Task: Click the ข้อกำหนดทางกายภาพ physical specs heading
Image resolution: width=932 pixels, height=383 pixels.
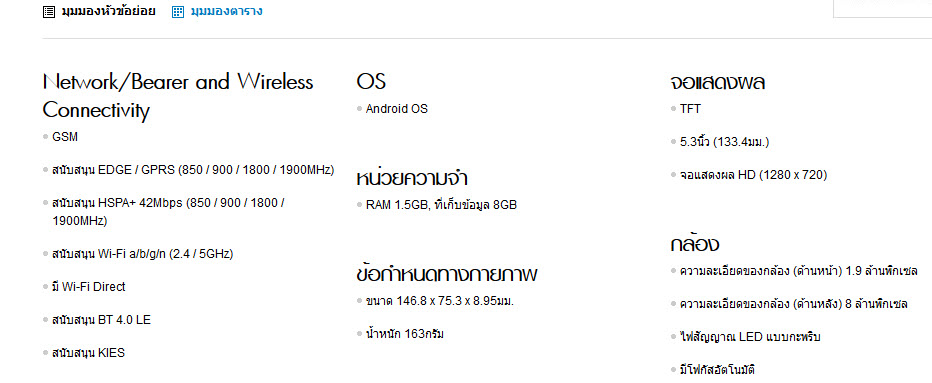Action: coord(447,274)
